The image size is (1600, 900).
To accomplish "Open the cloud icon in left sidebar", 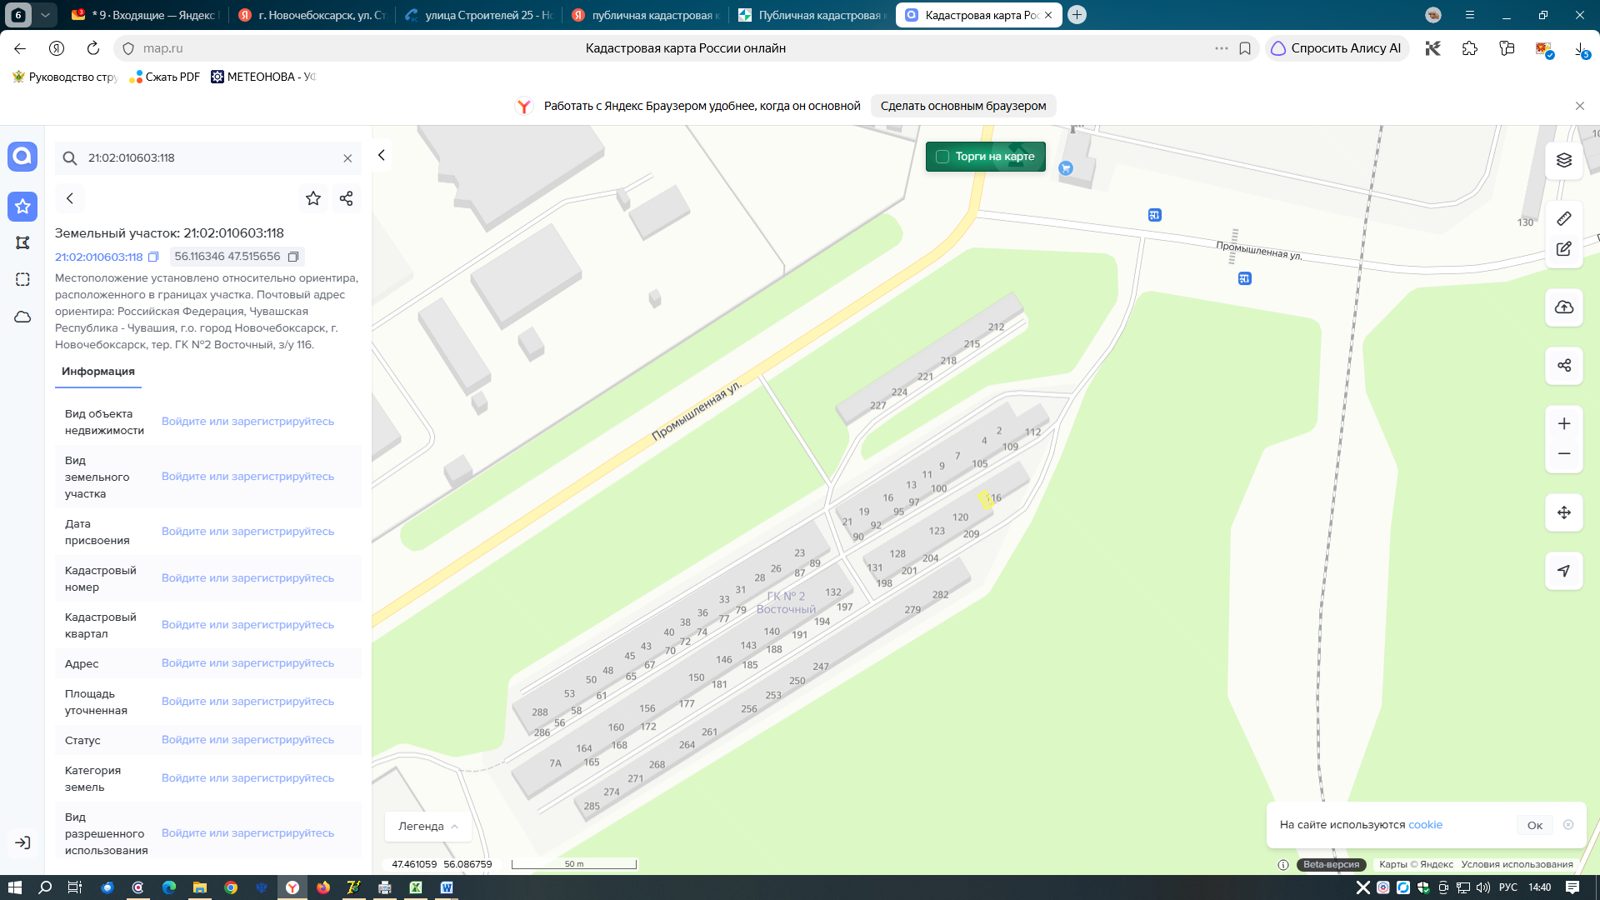I will 22,317.
